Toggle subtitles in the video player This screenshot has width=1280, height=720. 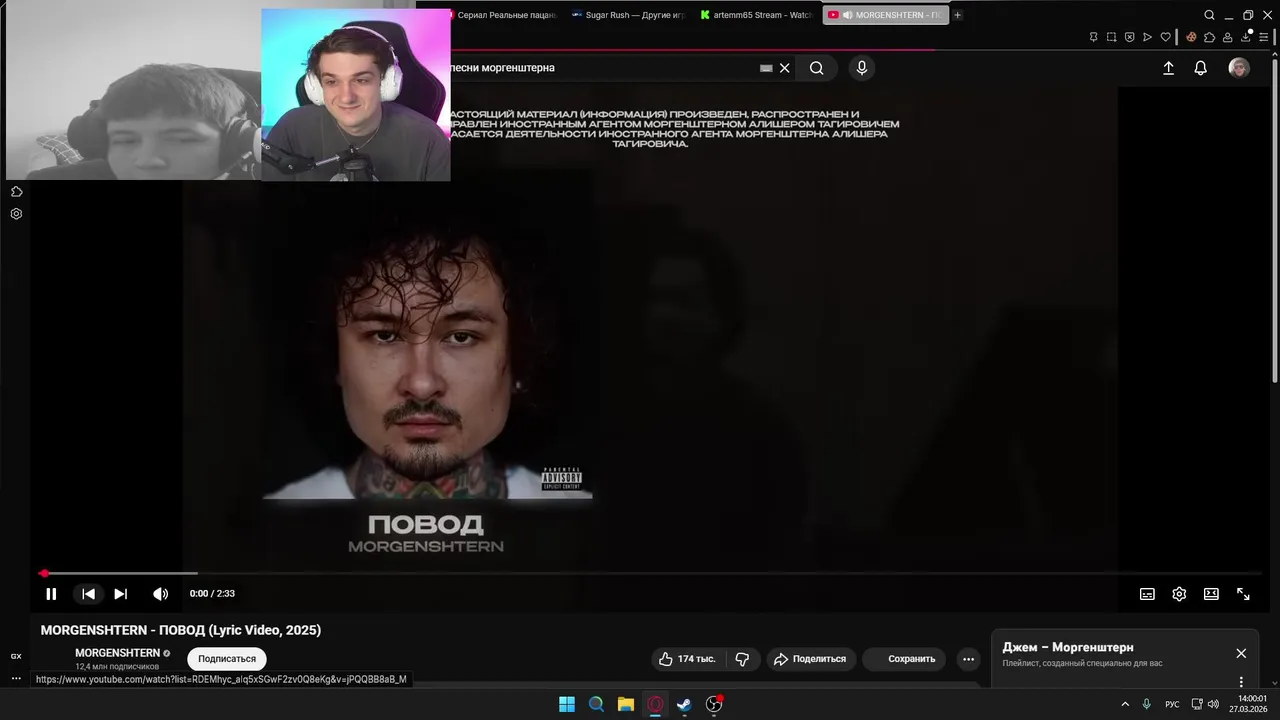(x=1147, y=594)
